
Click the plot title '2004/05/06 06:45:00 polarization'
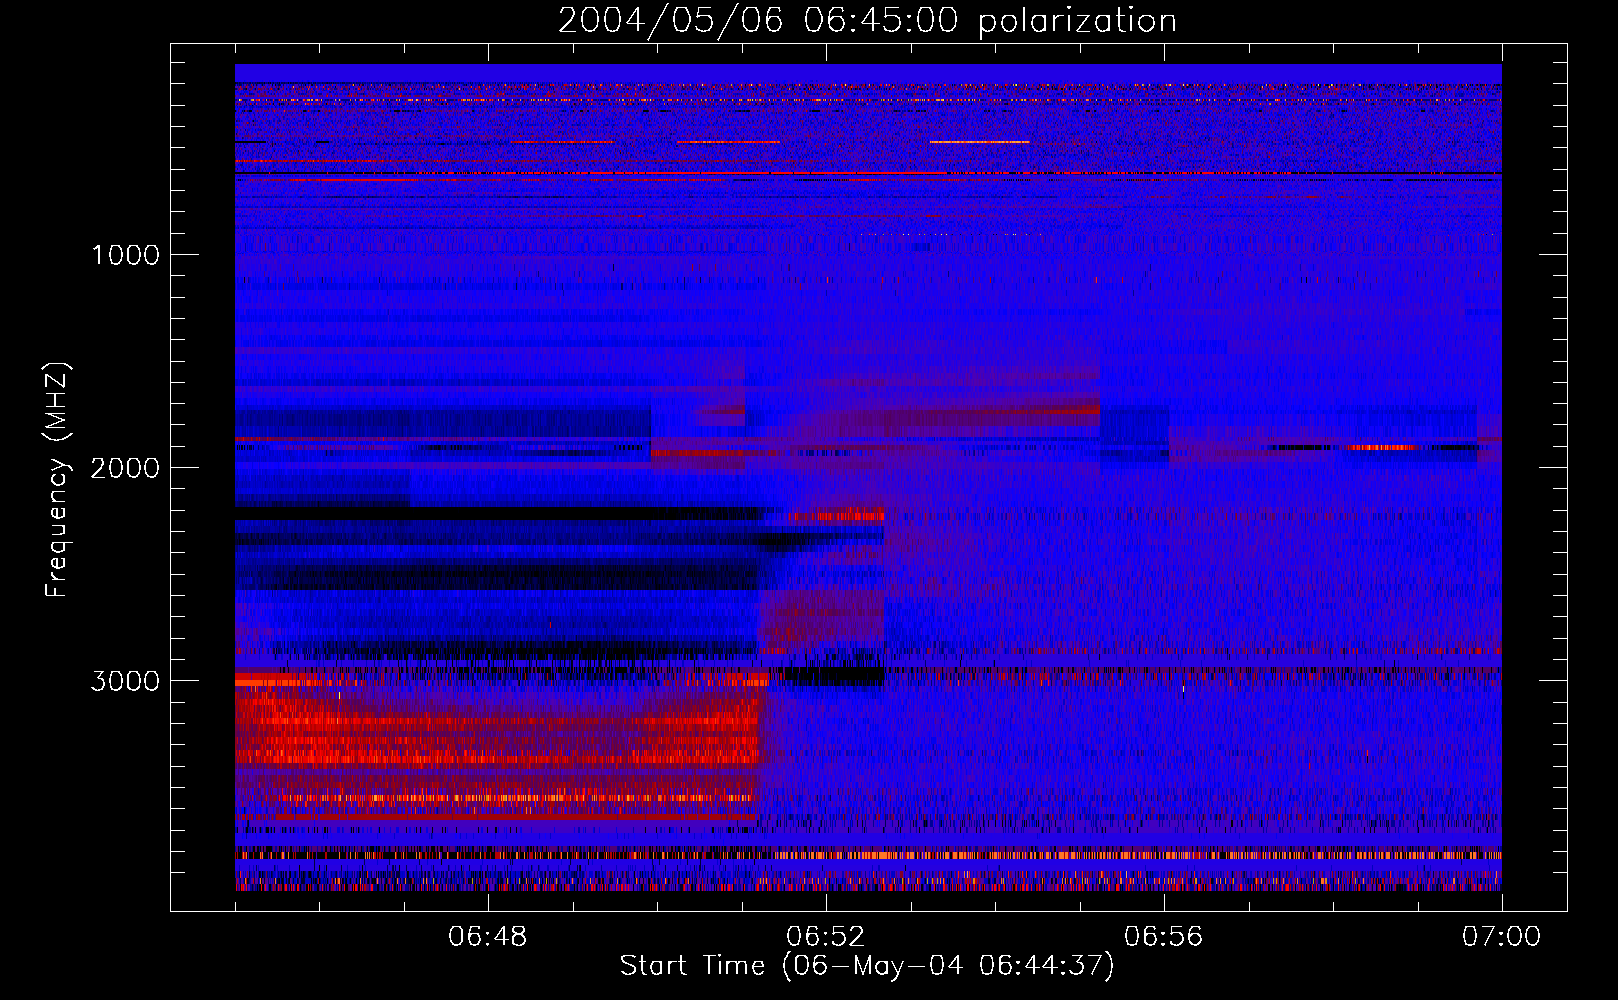click(x=867, y=21)
